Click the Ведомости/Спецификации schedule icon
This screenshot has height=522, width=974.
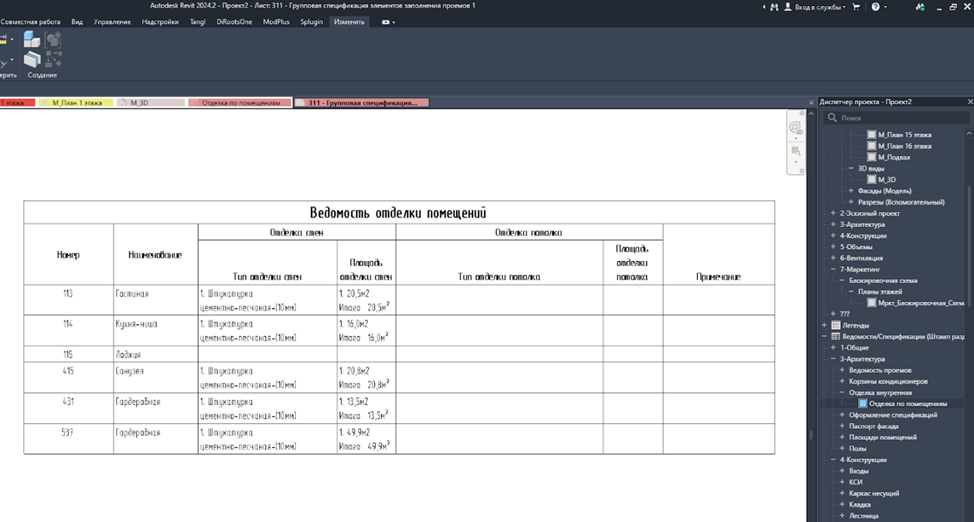pyautogui.click(x=835, y=336)
